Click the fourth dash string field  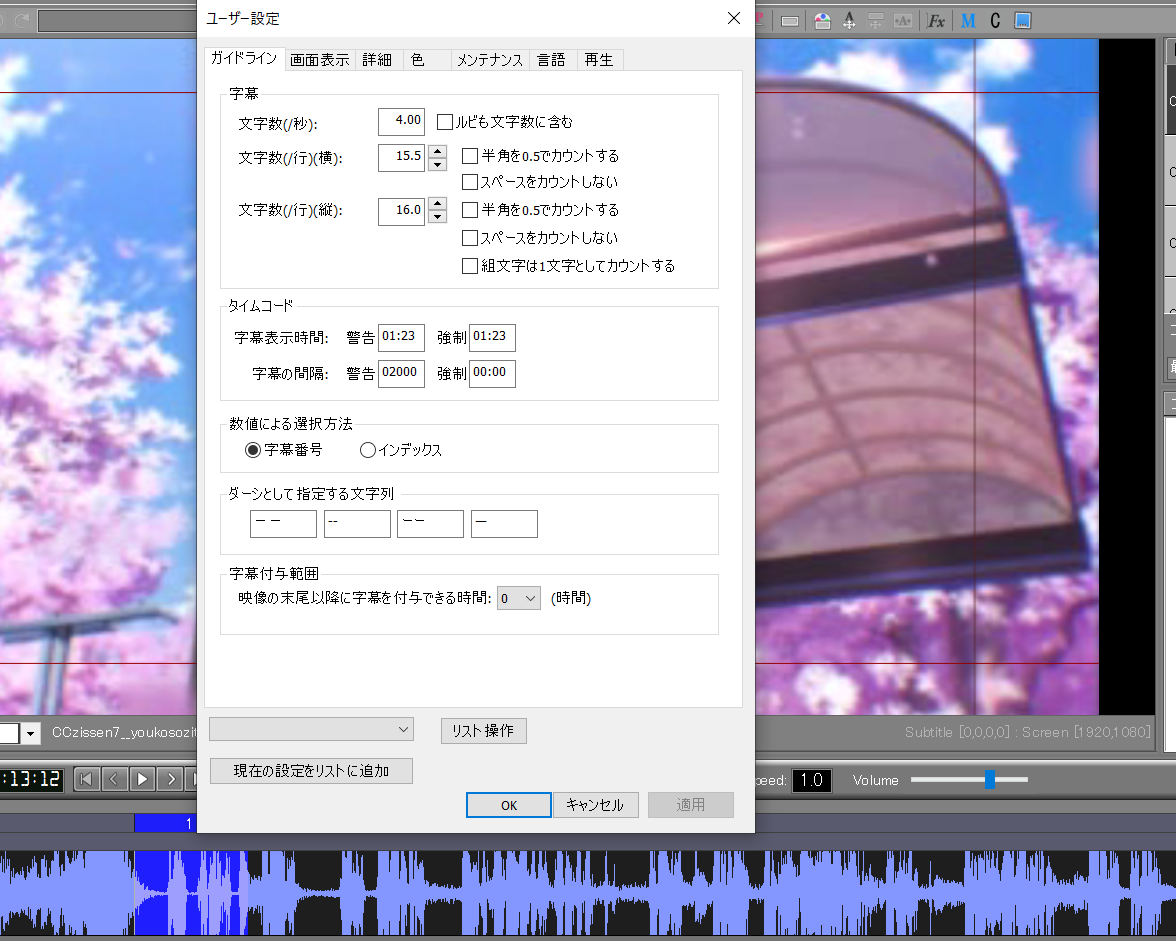tap(504, 523)
